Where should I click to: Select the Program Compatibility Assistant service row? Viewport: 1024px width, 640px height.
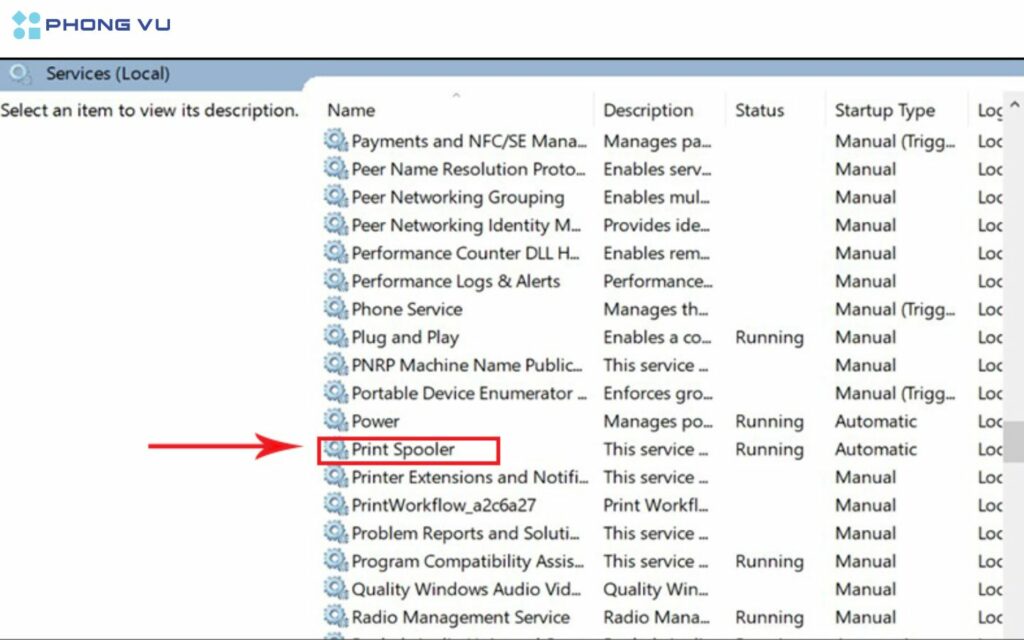click(x=467, y=562)
